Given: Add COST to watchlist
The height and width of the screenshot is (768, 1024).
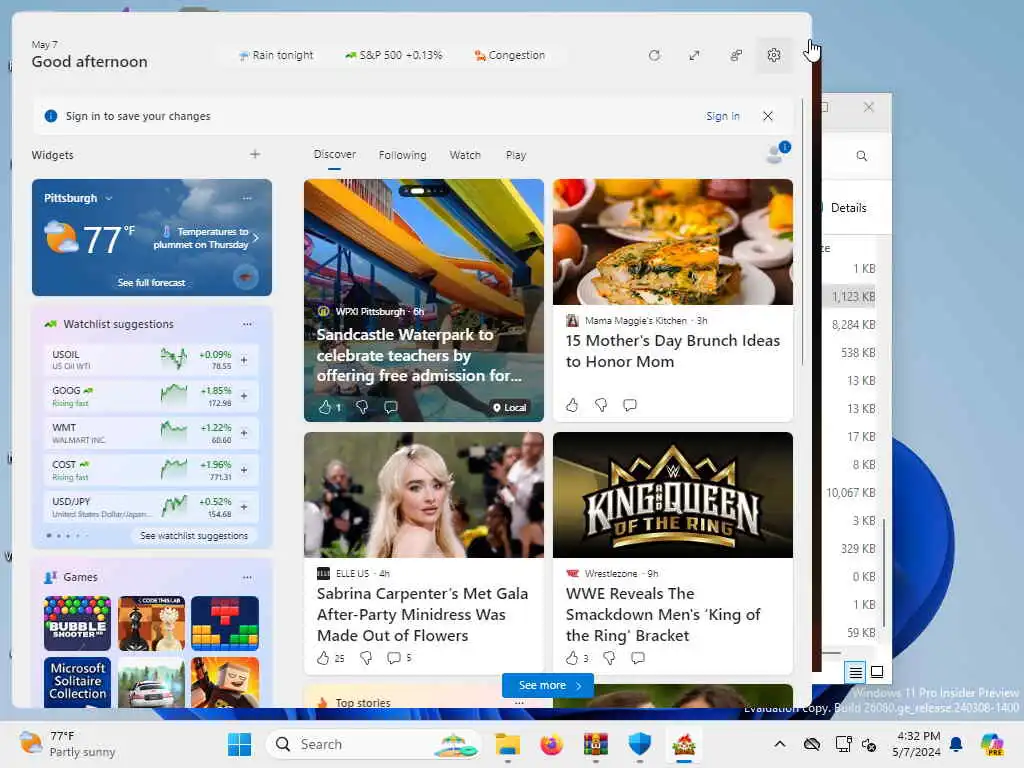Looking at the screenshot, I should pyautogui.click(x=244, y=470).
